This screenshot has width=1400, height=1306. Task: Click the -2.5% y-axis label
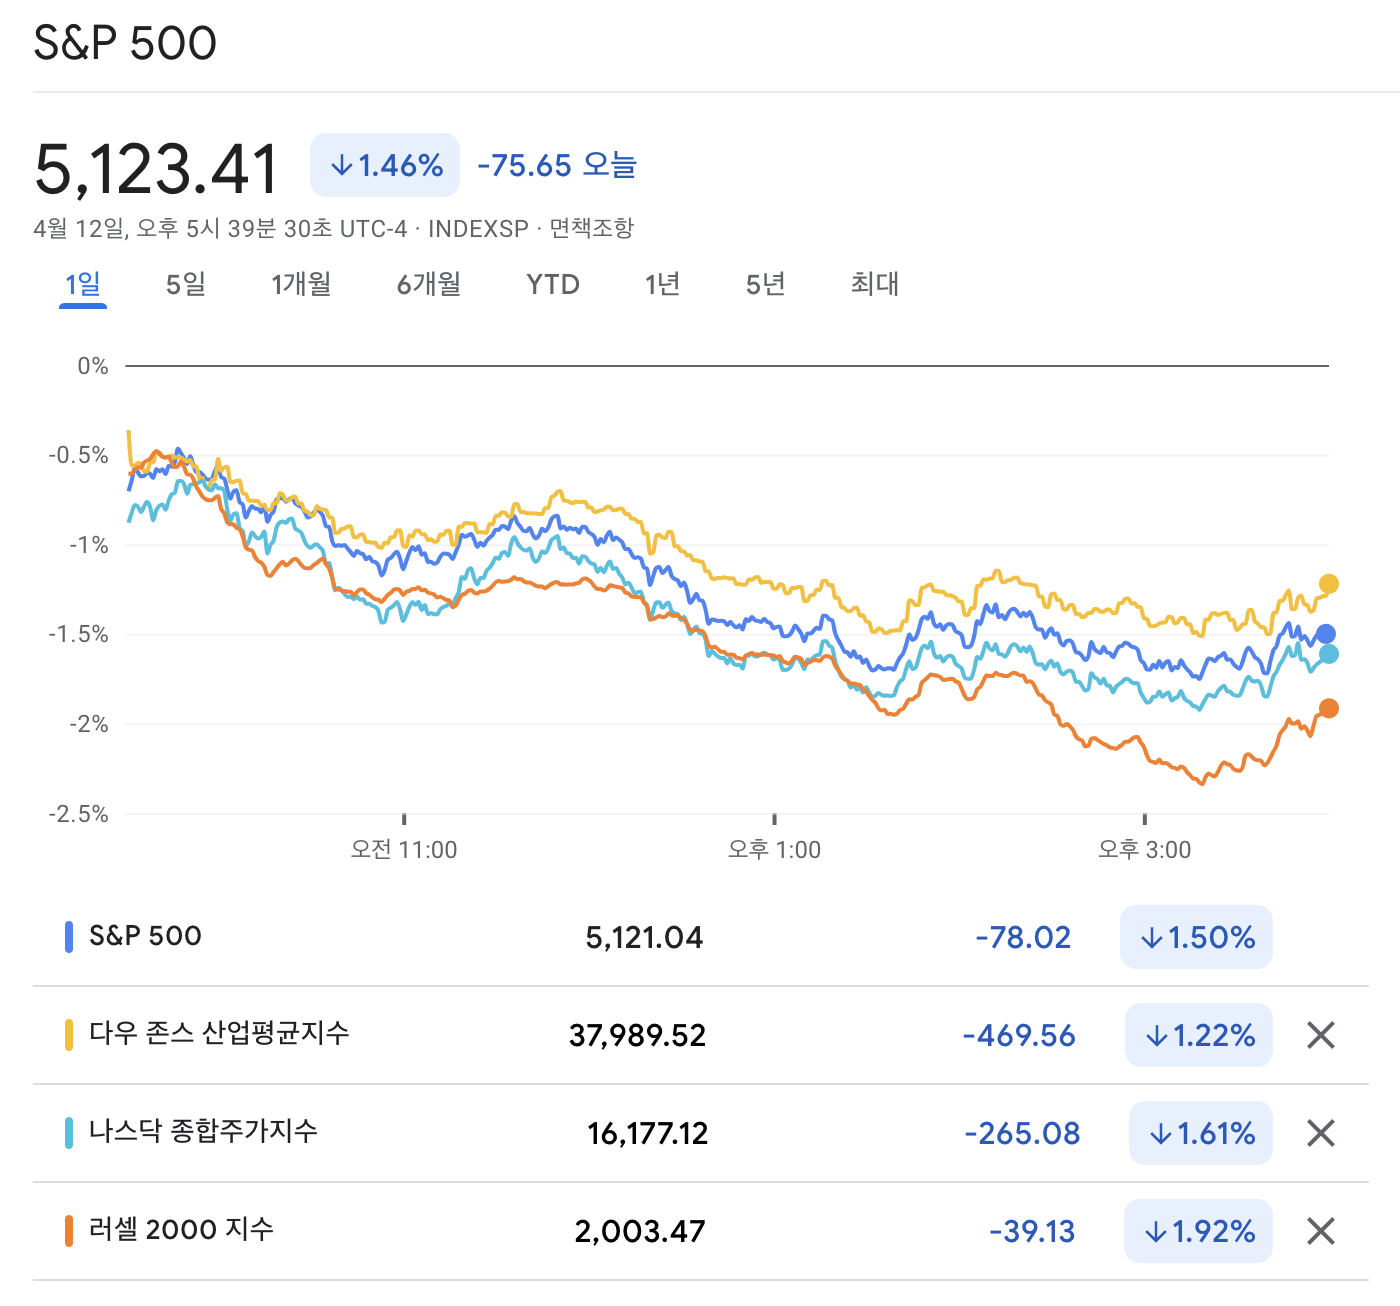tap(78, 814)
